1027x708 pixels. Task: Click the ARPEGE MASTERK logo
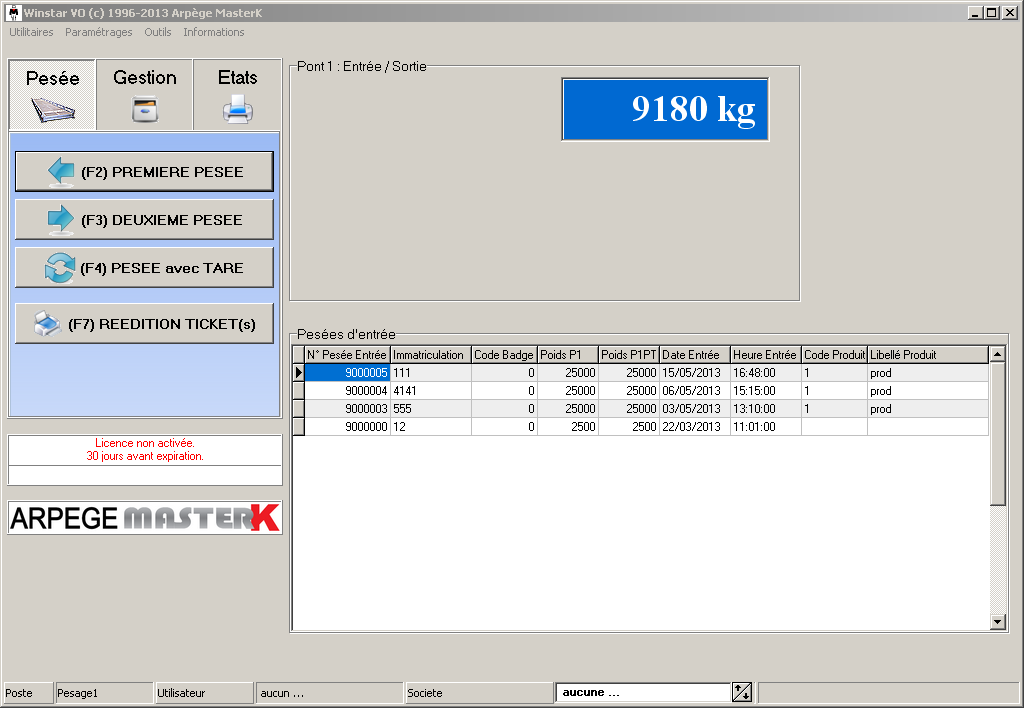click(x=144, y=518)
